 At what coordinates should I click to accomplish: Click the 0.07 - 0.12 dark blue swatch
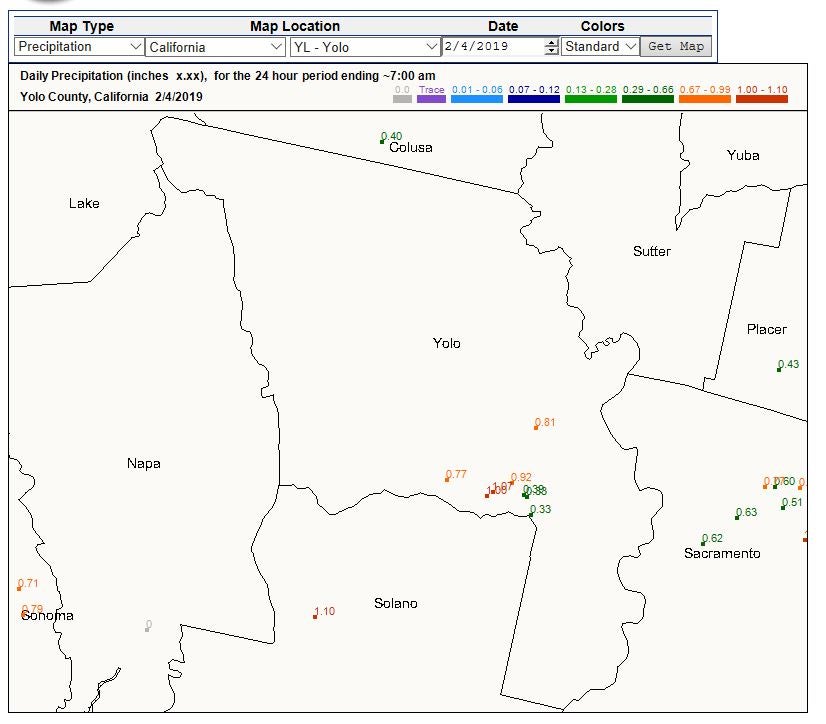(x=534, y=99)
